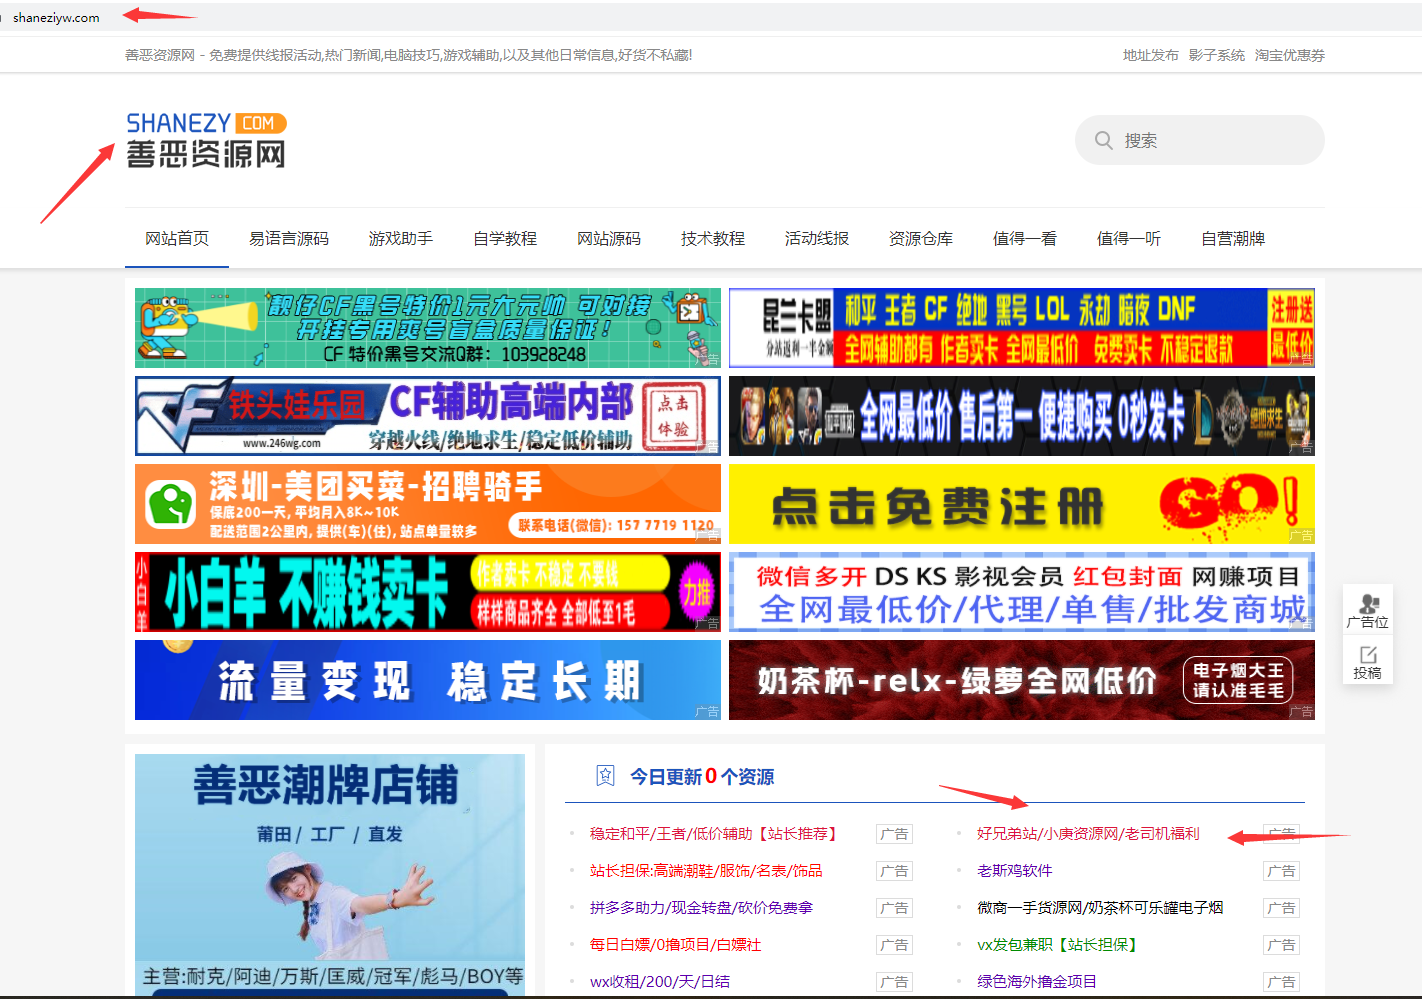The width and height of the screenshot is (1422, 999).
Task: Click the yellow 点击免费注册 banner
Action: 1021,504
